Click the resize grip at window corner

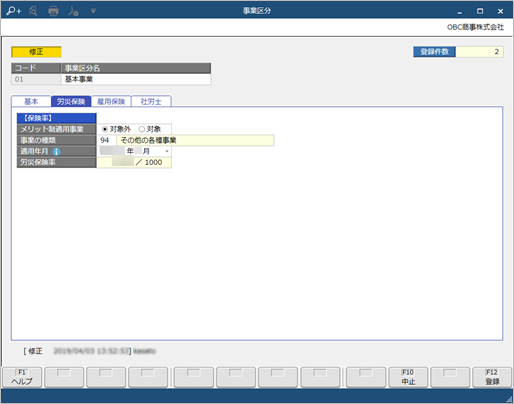(509, 399)
